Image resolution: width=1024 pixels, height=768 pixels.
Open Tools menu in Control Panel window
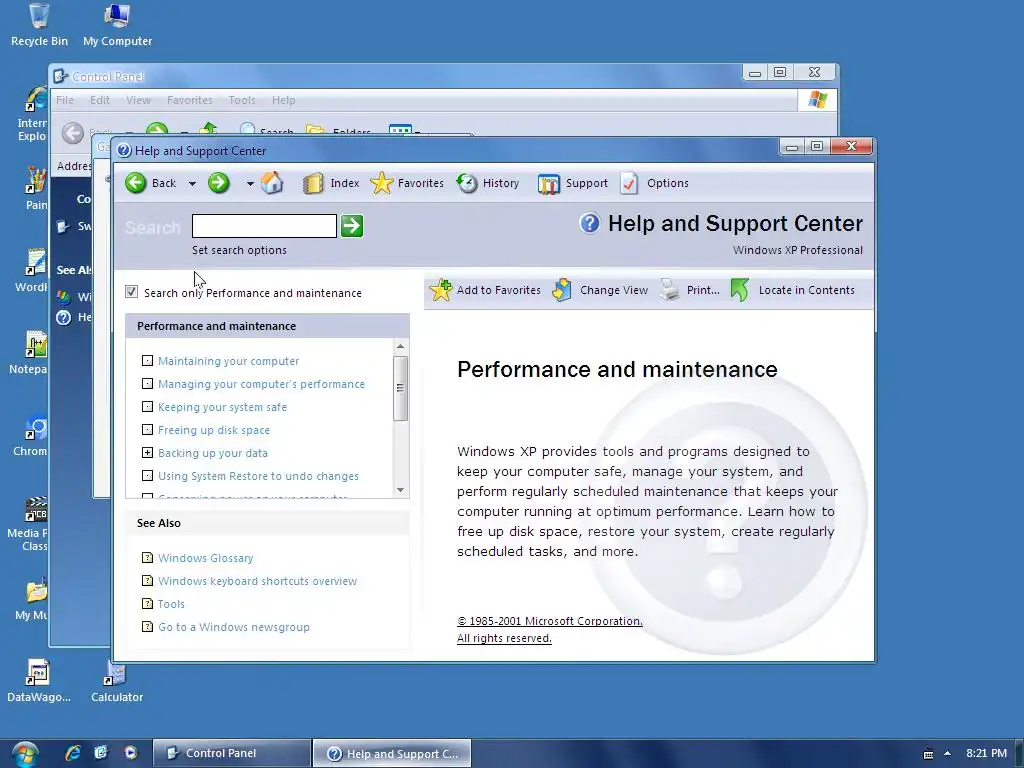tap(242, 100)
